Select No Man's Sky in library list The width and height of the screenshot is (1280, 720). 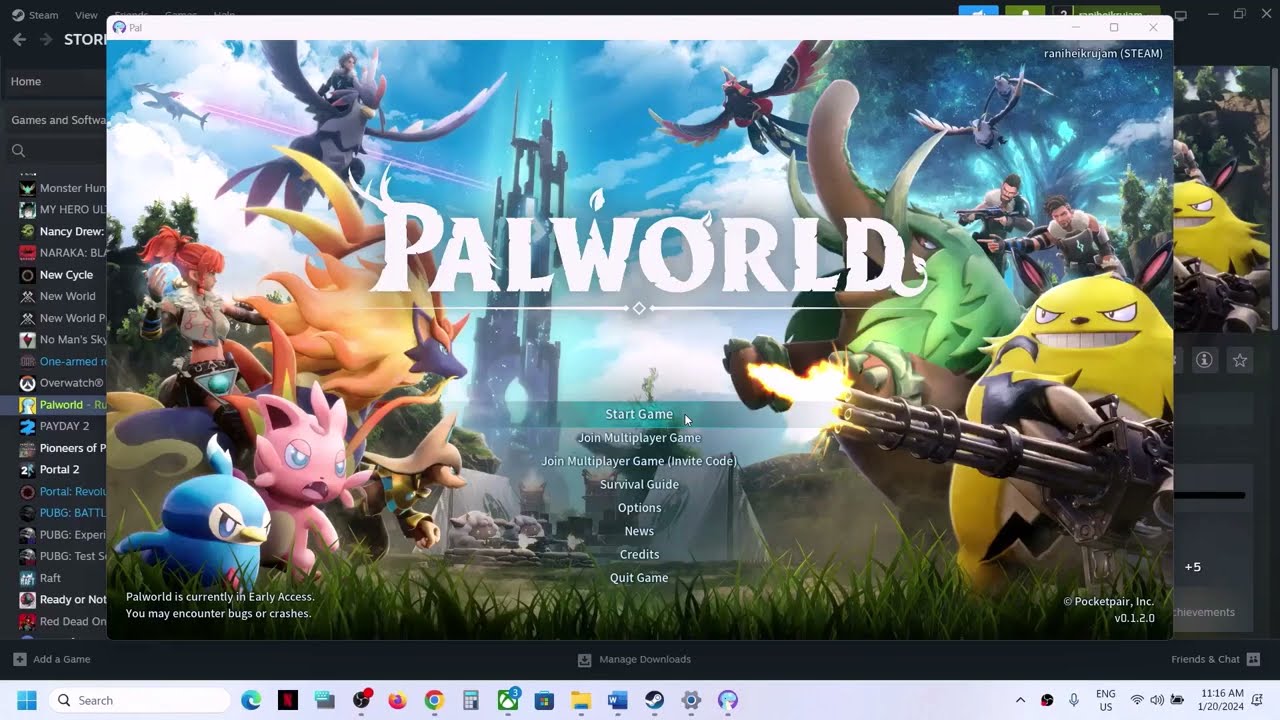pos(63,340)
